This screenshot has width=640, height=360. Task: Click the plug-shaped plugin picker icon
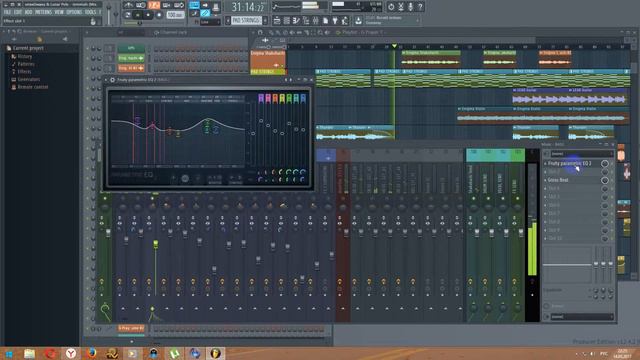tap(335, 20)
